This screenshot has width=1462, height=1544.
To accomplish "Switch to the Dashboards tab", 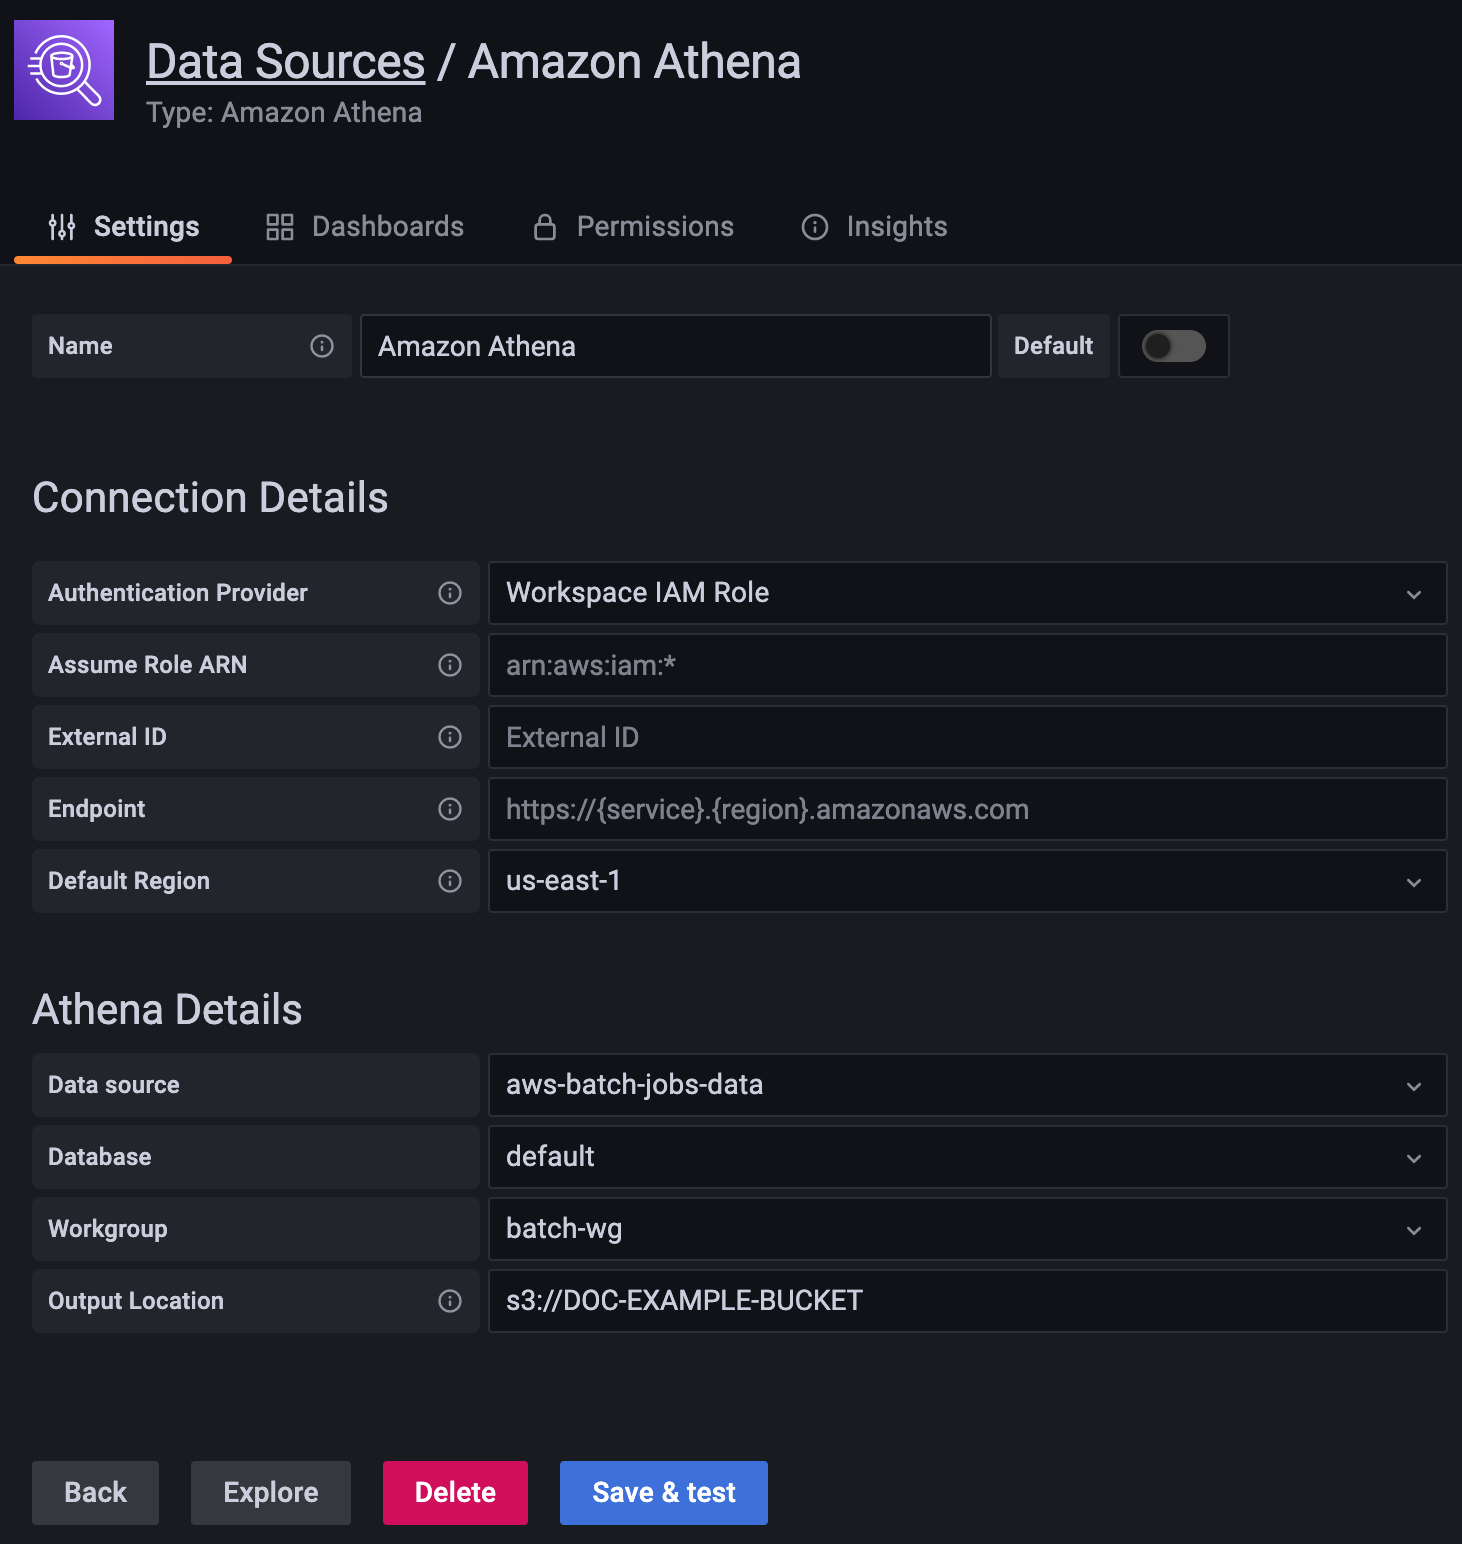I will pos(365,227).
